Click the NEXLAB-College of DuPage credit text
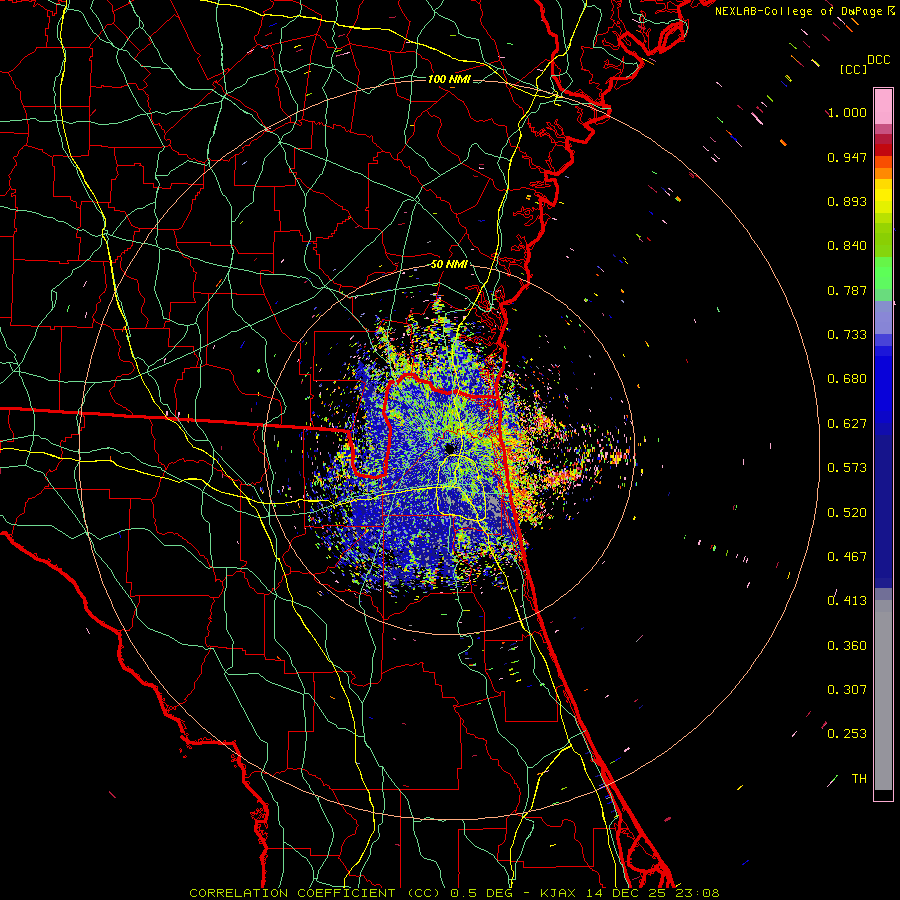900x900 pixels. (798, 11)
